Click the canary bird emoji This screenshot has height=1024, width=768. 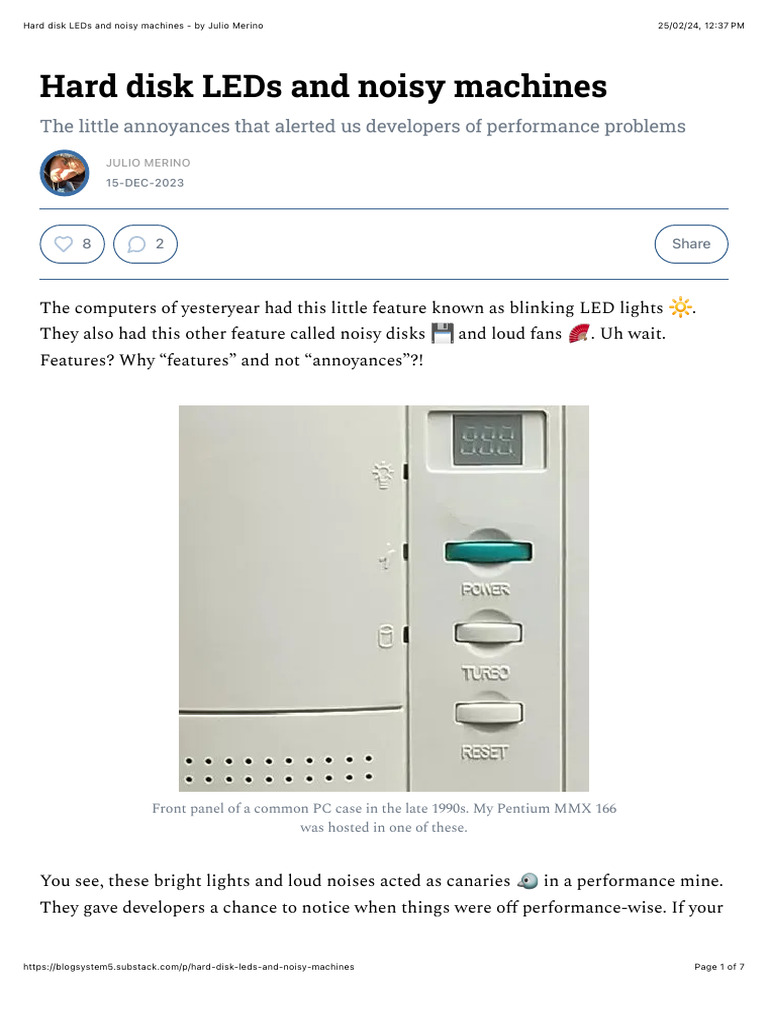point(528,881)
